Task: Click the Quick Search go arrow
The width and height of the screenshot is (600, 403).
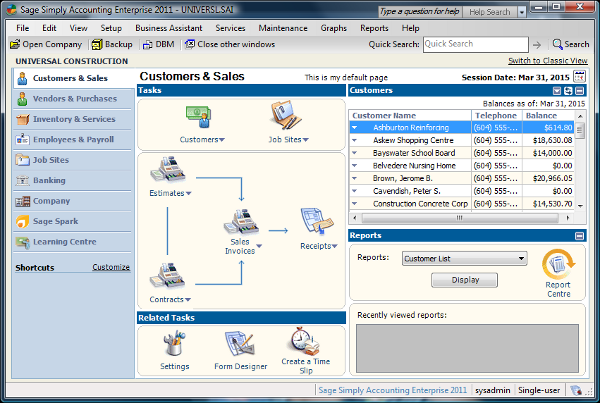Action: [x=537, y=45]
